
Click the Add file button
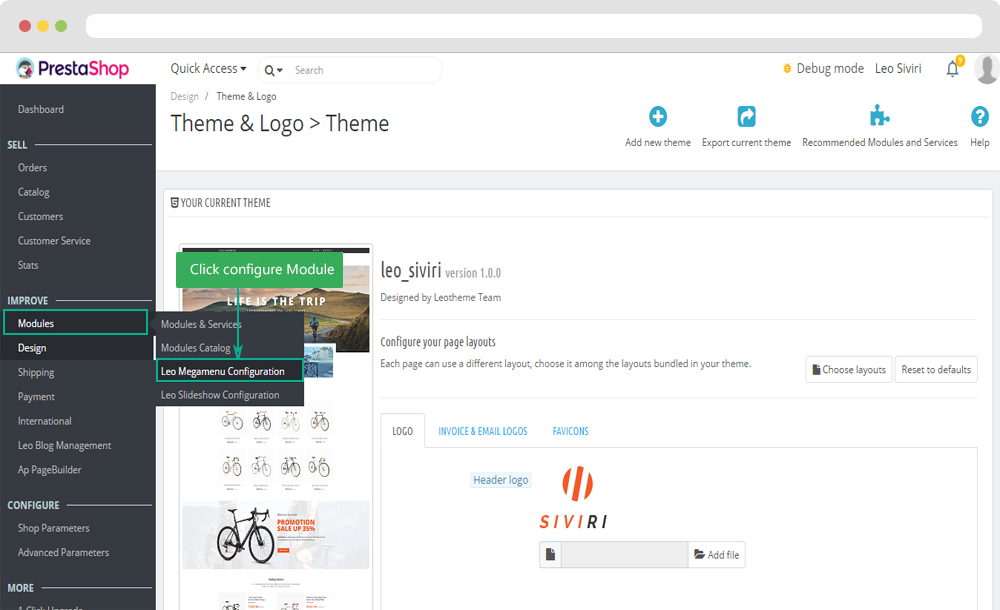pyautogui.click(x=717, y=554)
